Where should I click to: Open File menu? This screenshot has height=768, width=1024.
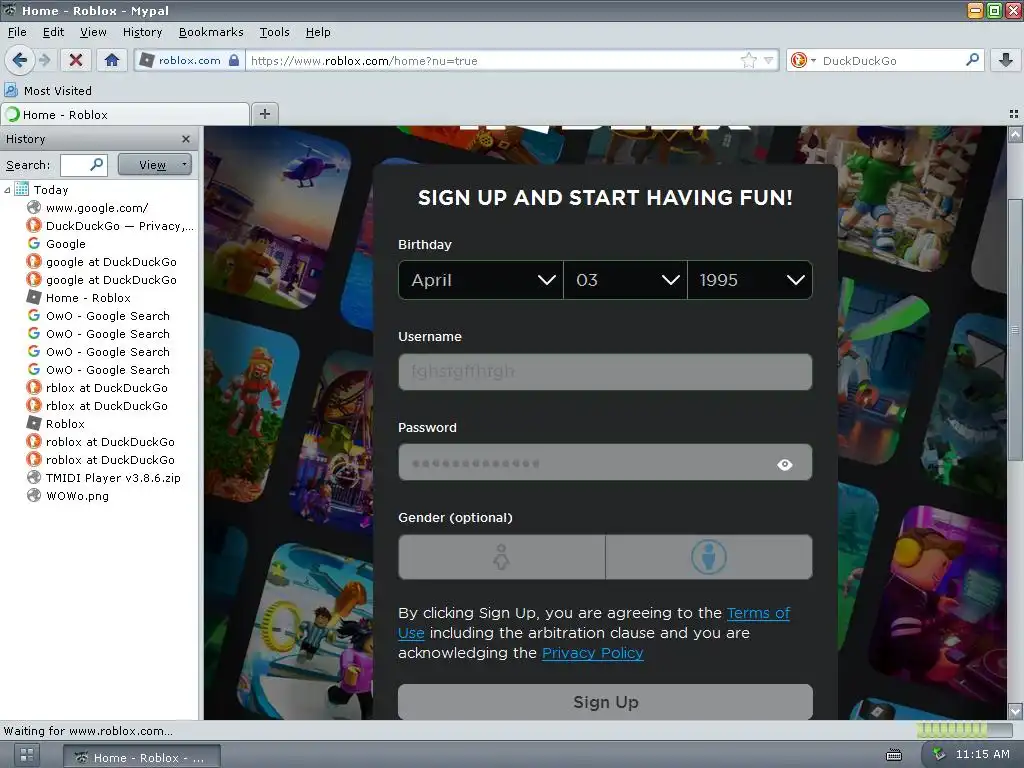[17, 32]
